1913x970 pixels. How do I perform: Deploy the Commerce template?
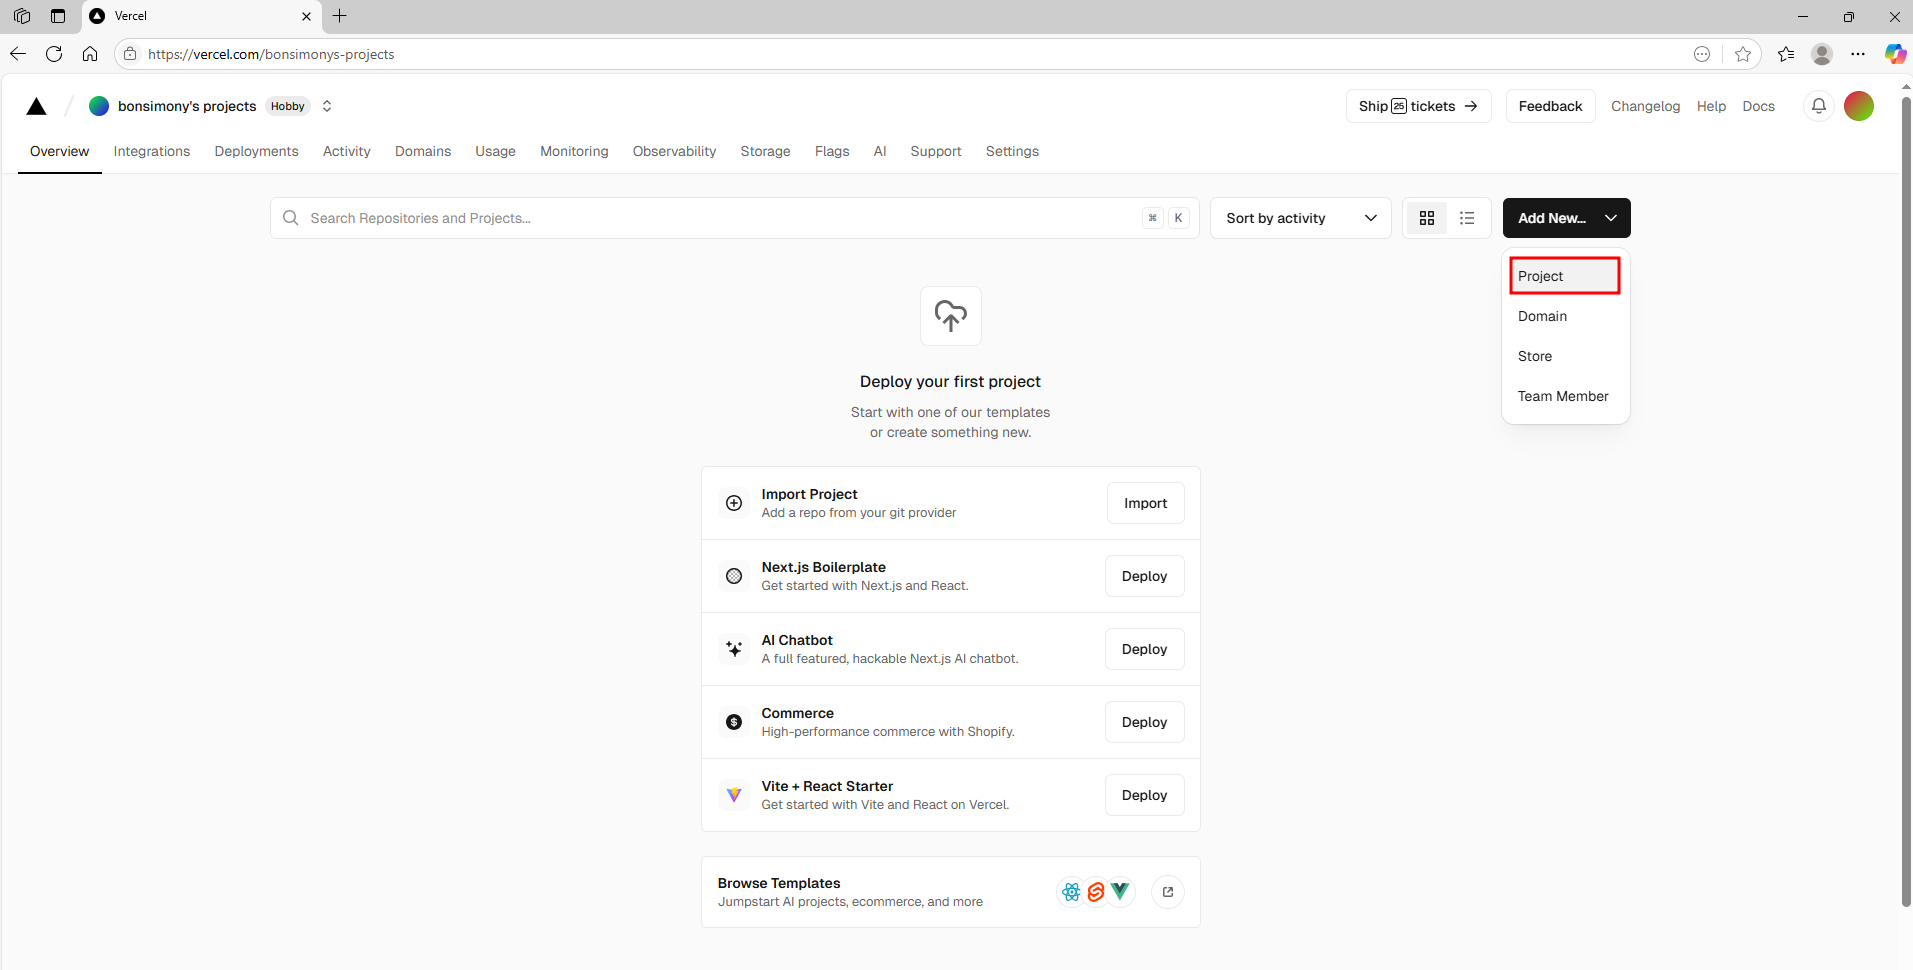point(1144,722)
